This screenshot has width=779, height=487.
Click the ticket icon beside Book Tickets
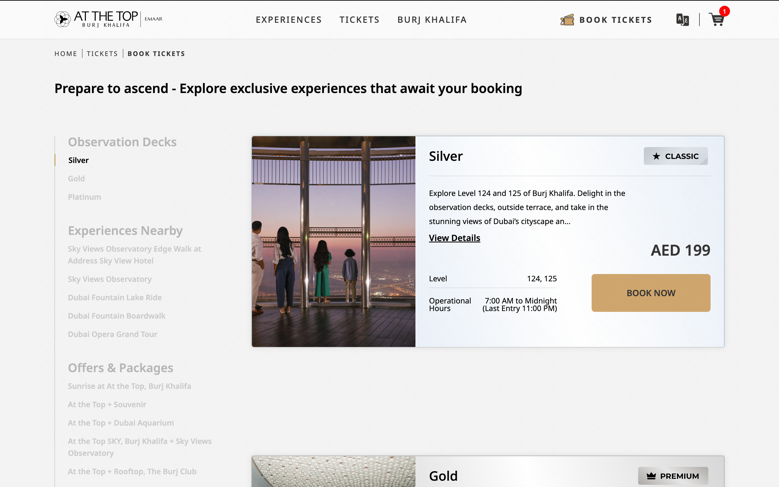coord(567,20)
